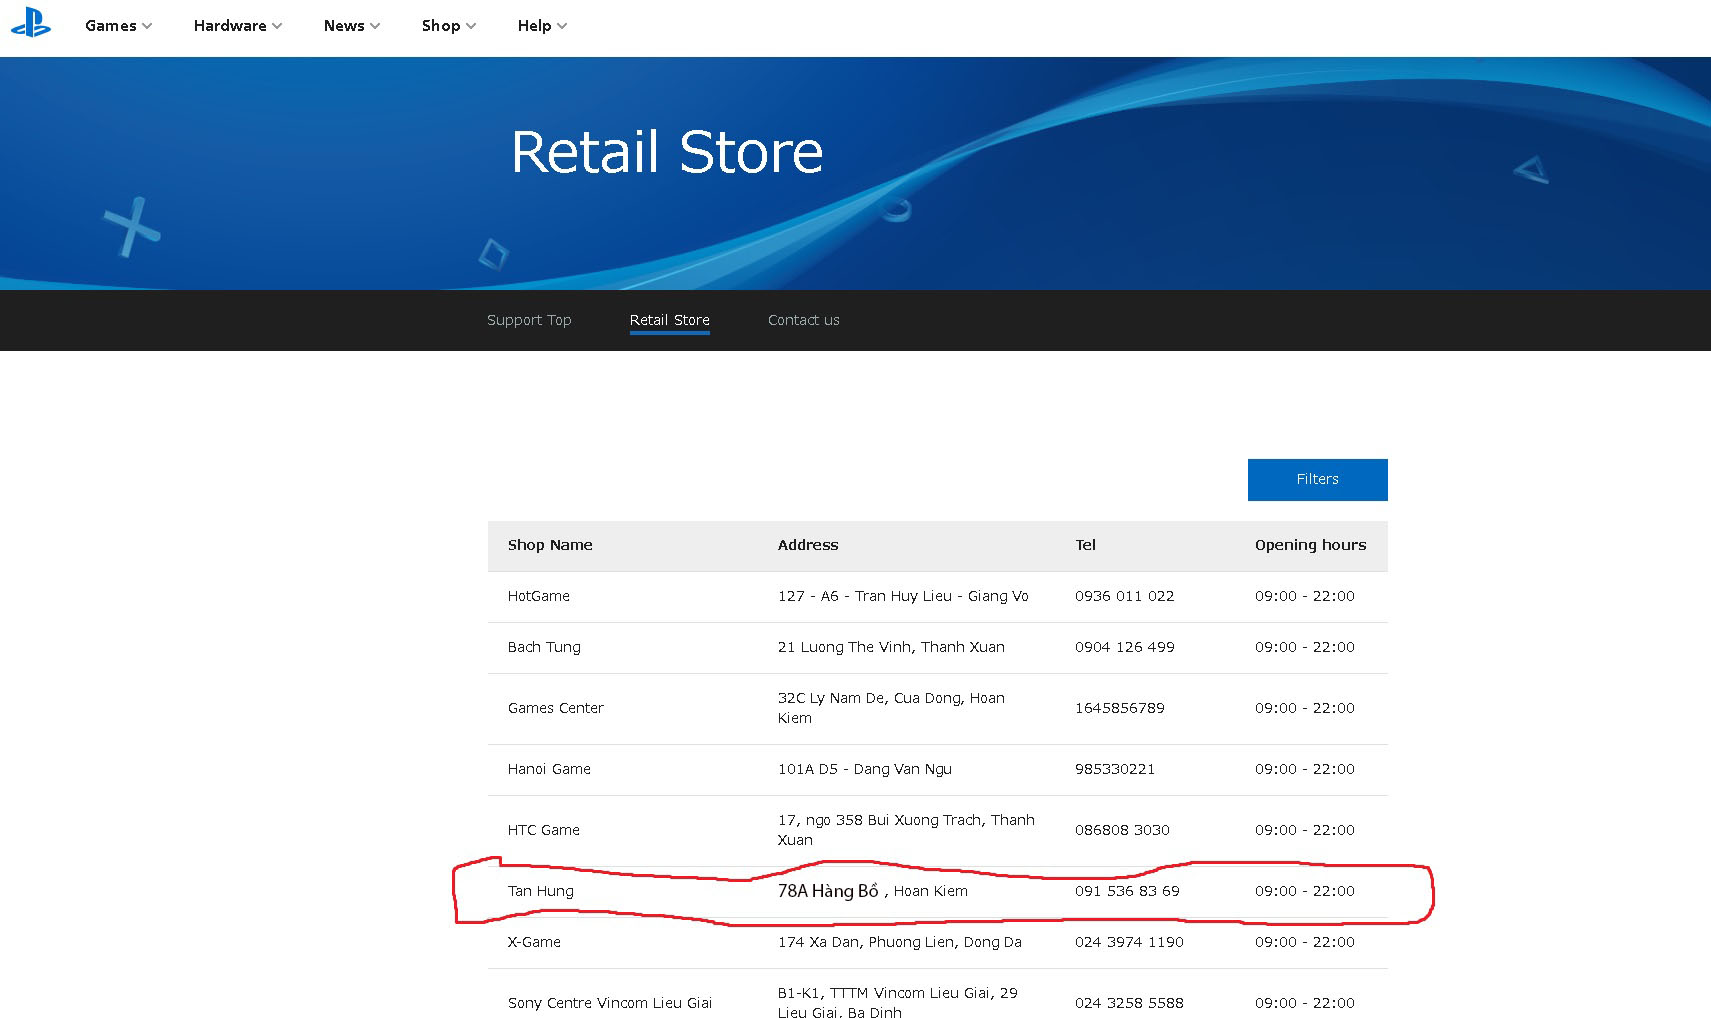Select Sony Centre Vincom Lieu Giai row

(937, 994)
